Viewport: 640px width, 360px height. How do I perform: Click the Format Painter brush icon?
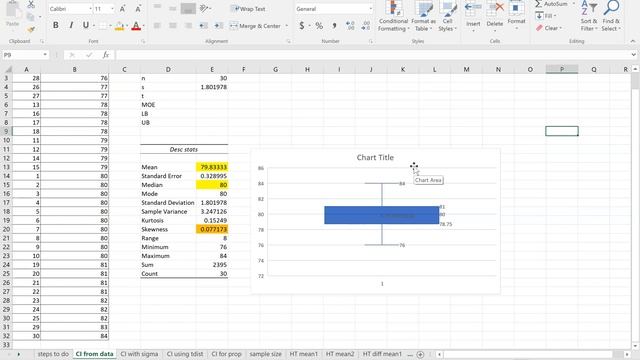(x=31, y=29)
